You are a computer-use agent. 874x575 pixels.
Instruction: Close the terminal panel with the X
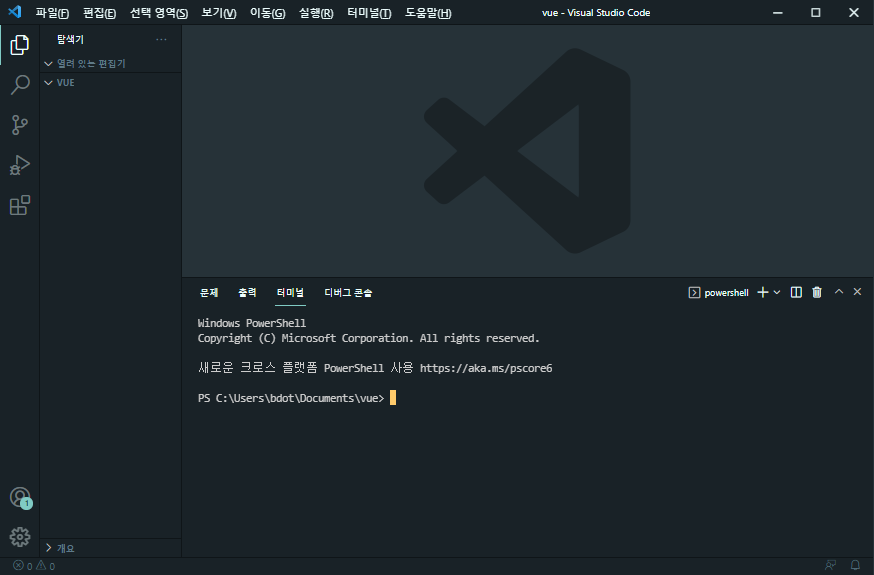coord(857,291)
